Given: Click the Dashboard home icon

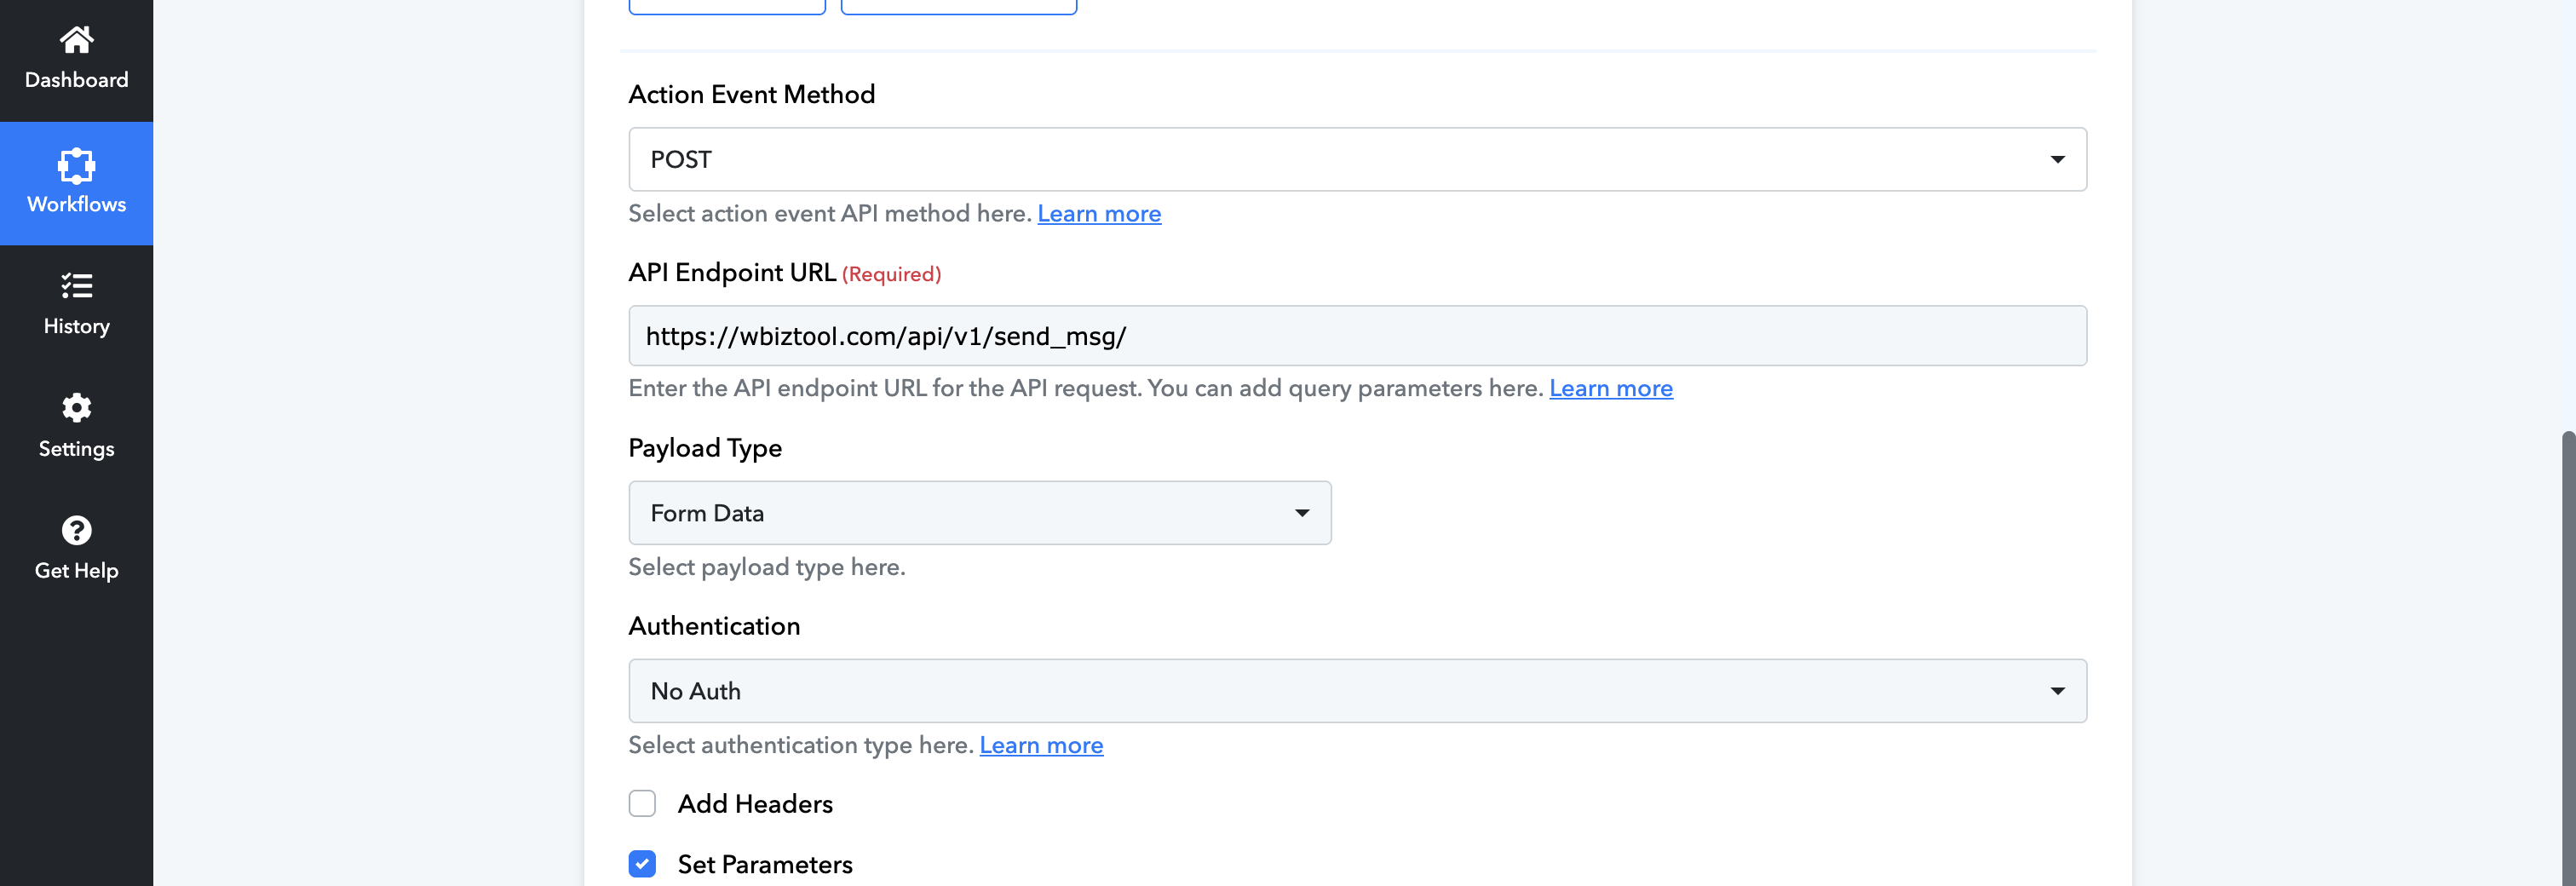Looking at the screenshot, I should pos(76,40).
